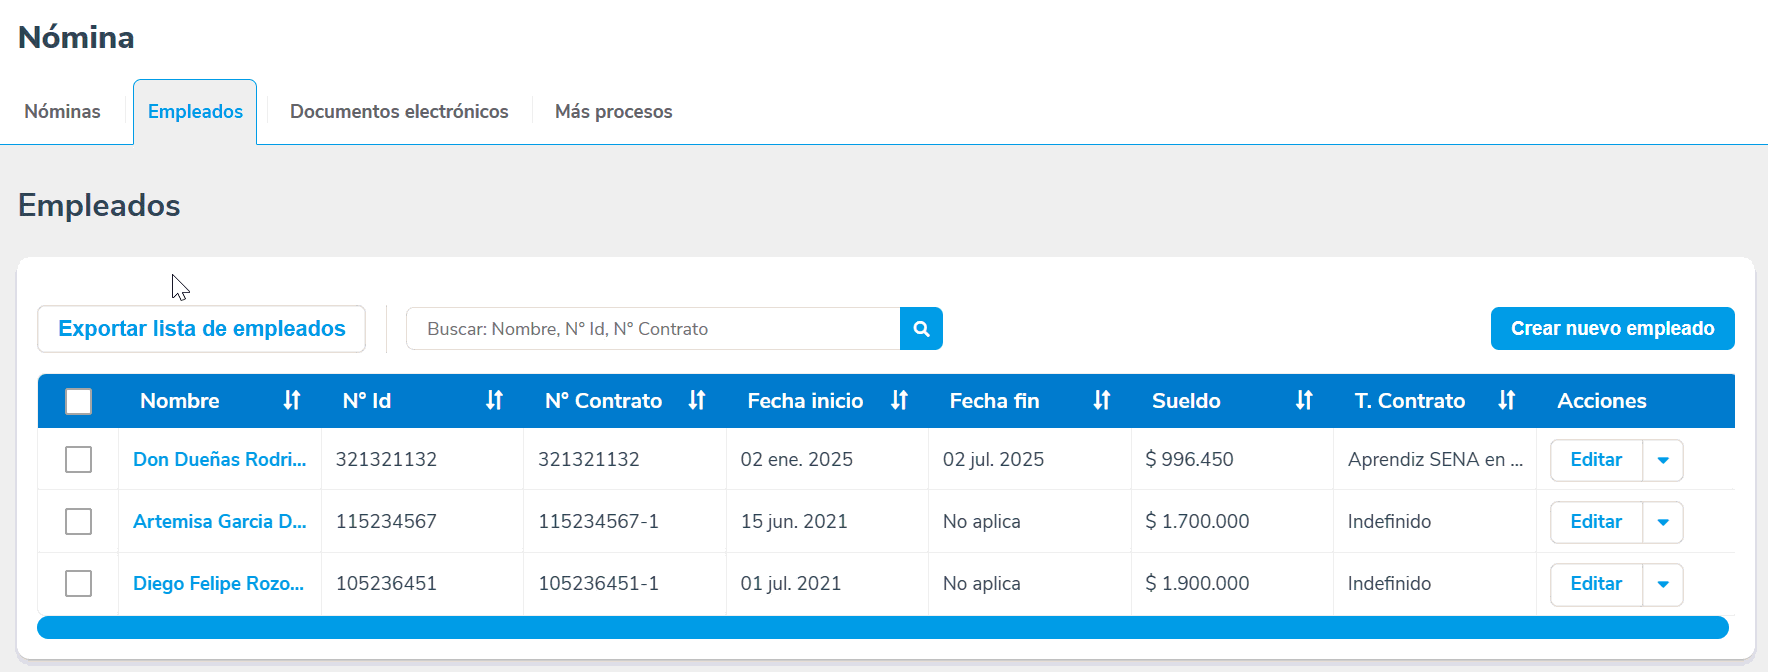
Task: Select the Don Dueñas row checkbox
Action: point(78,460)
